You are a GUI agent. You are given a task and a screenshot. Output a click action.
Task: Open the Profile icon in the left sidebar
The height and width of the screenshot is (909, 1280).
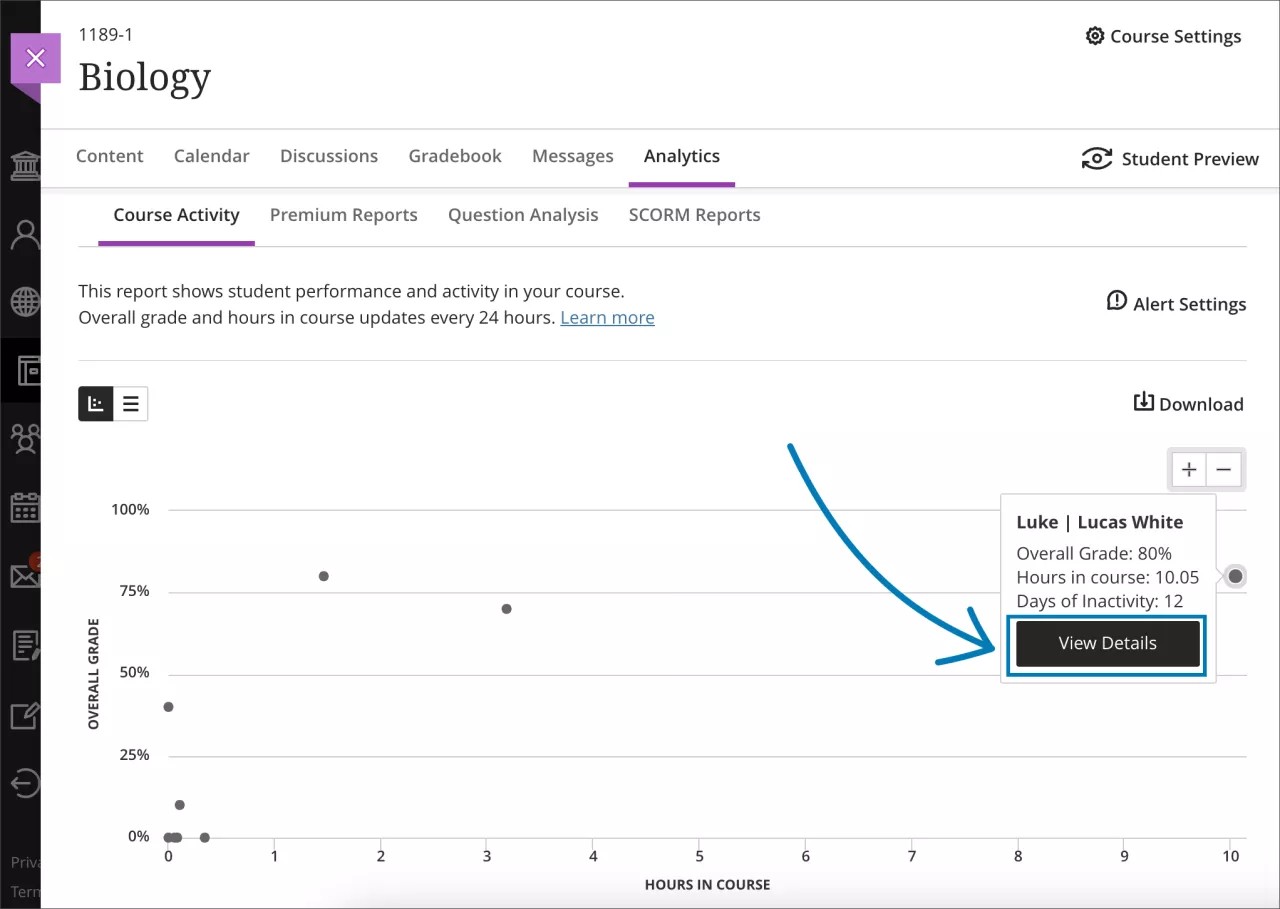pos(24,233)
